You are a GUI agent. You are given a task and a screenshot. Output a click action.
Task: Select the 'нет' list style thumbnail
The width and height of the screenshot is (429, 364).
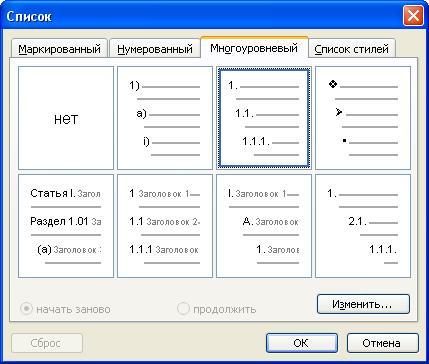[x=66, y=118]
